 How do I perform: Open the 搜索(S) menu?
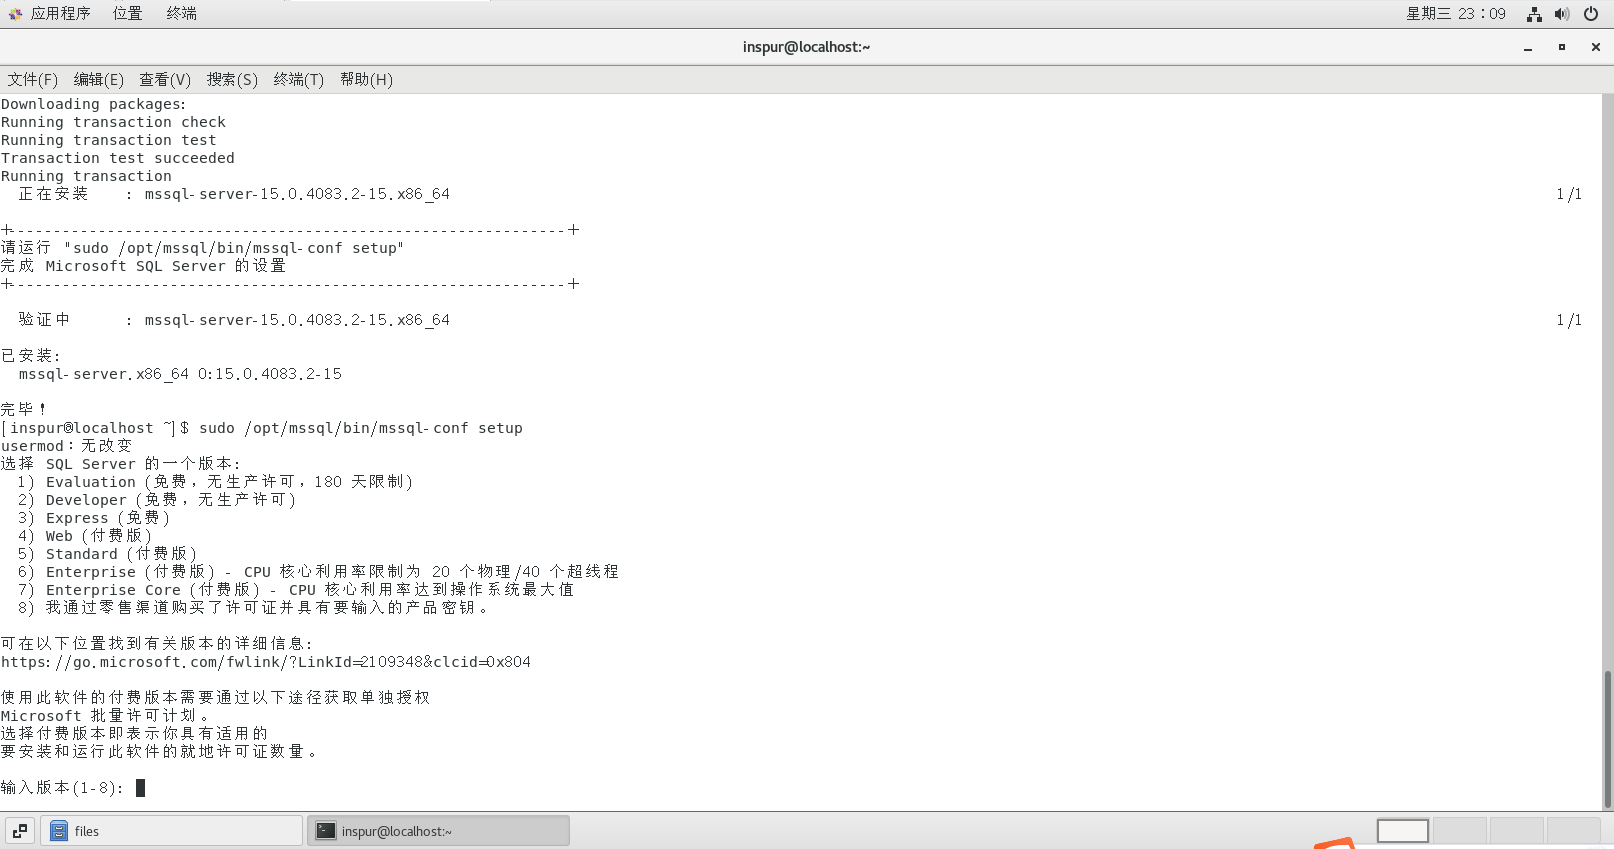tap(232, 80)
